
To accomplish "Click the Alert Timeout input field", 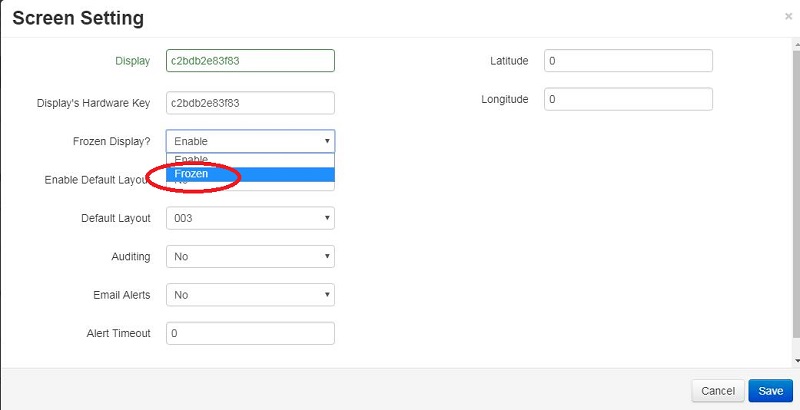I will pos(250,333).
